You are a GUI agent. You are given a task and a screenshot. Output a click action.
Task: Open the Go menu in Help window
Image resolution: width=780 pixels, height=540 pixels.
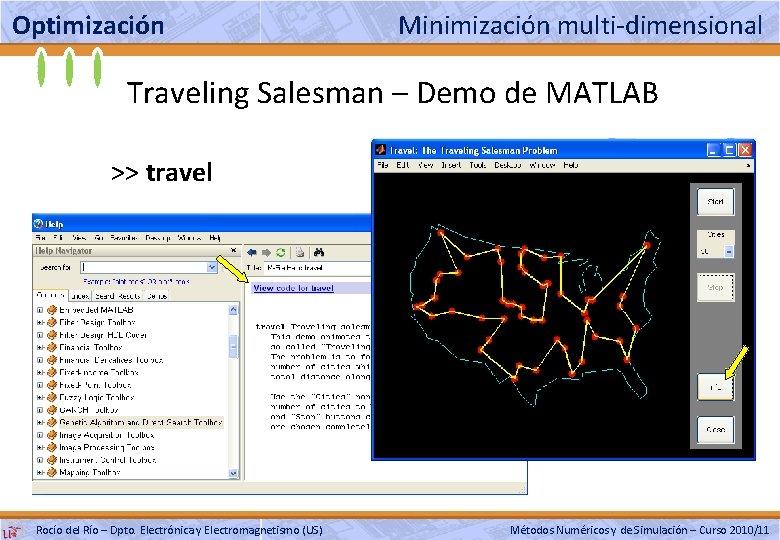coord(98,238)
